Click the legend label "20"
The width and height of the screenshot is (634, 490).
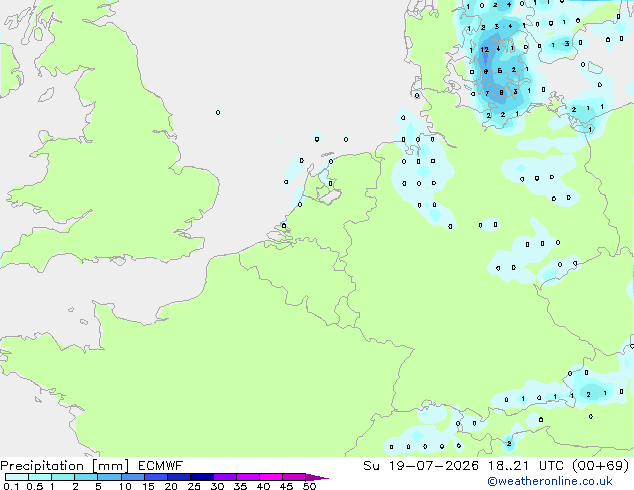171,486
